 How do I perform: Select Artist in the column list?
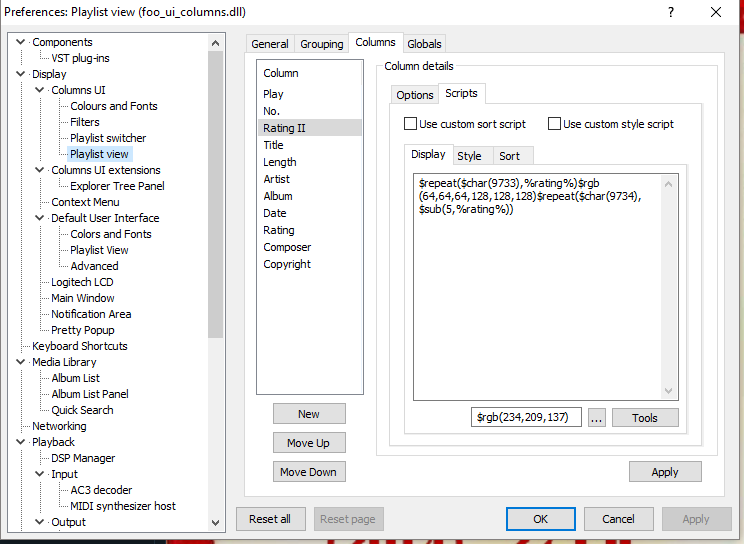(x=277, y=179)
